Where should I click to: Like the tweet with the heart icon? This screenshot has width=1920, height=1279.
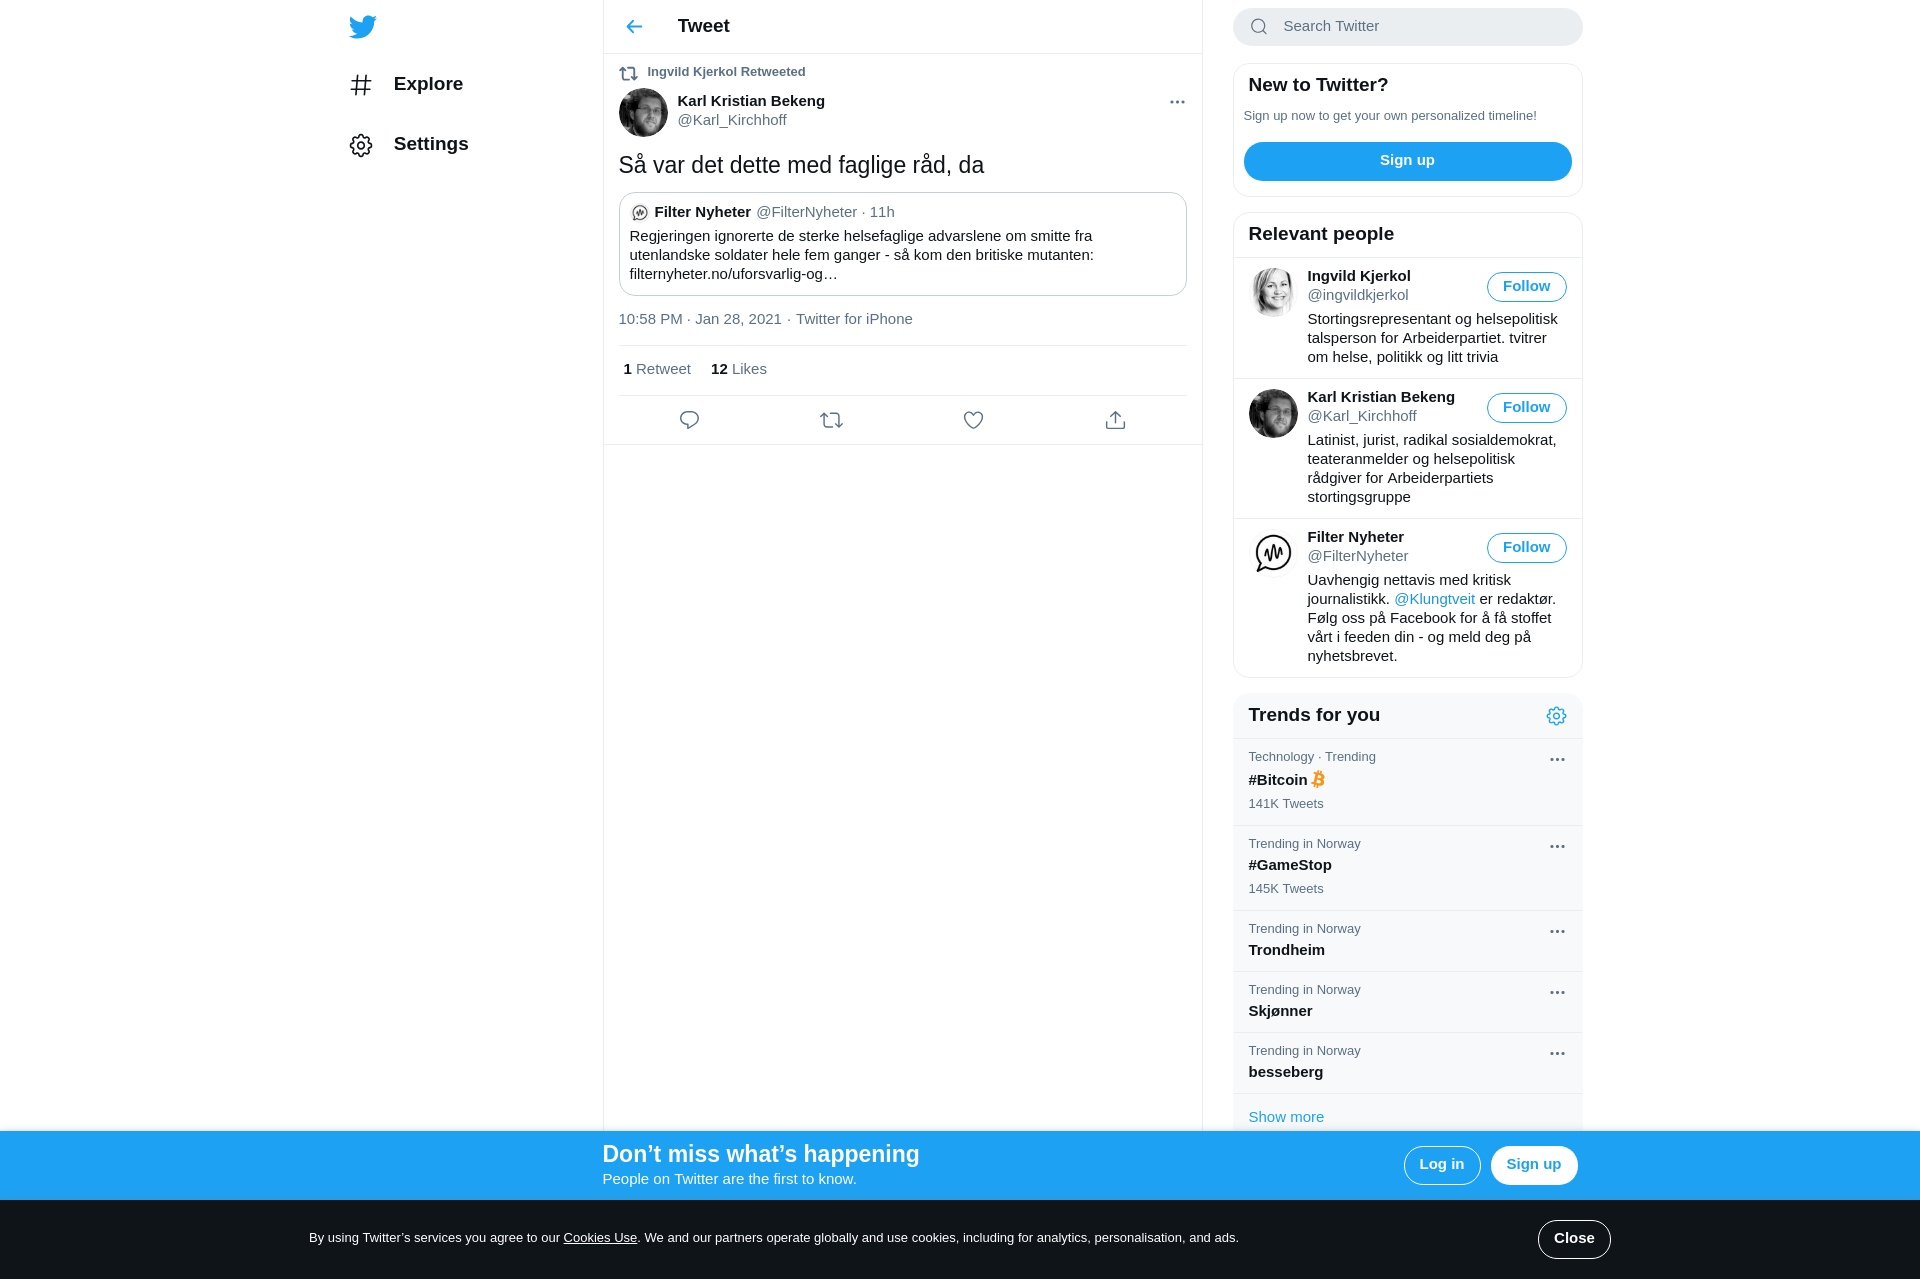point(973,420)
